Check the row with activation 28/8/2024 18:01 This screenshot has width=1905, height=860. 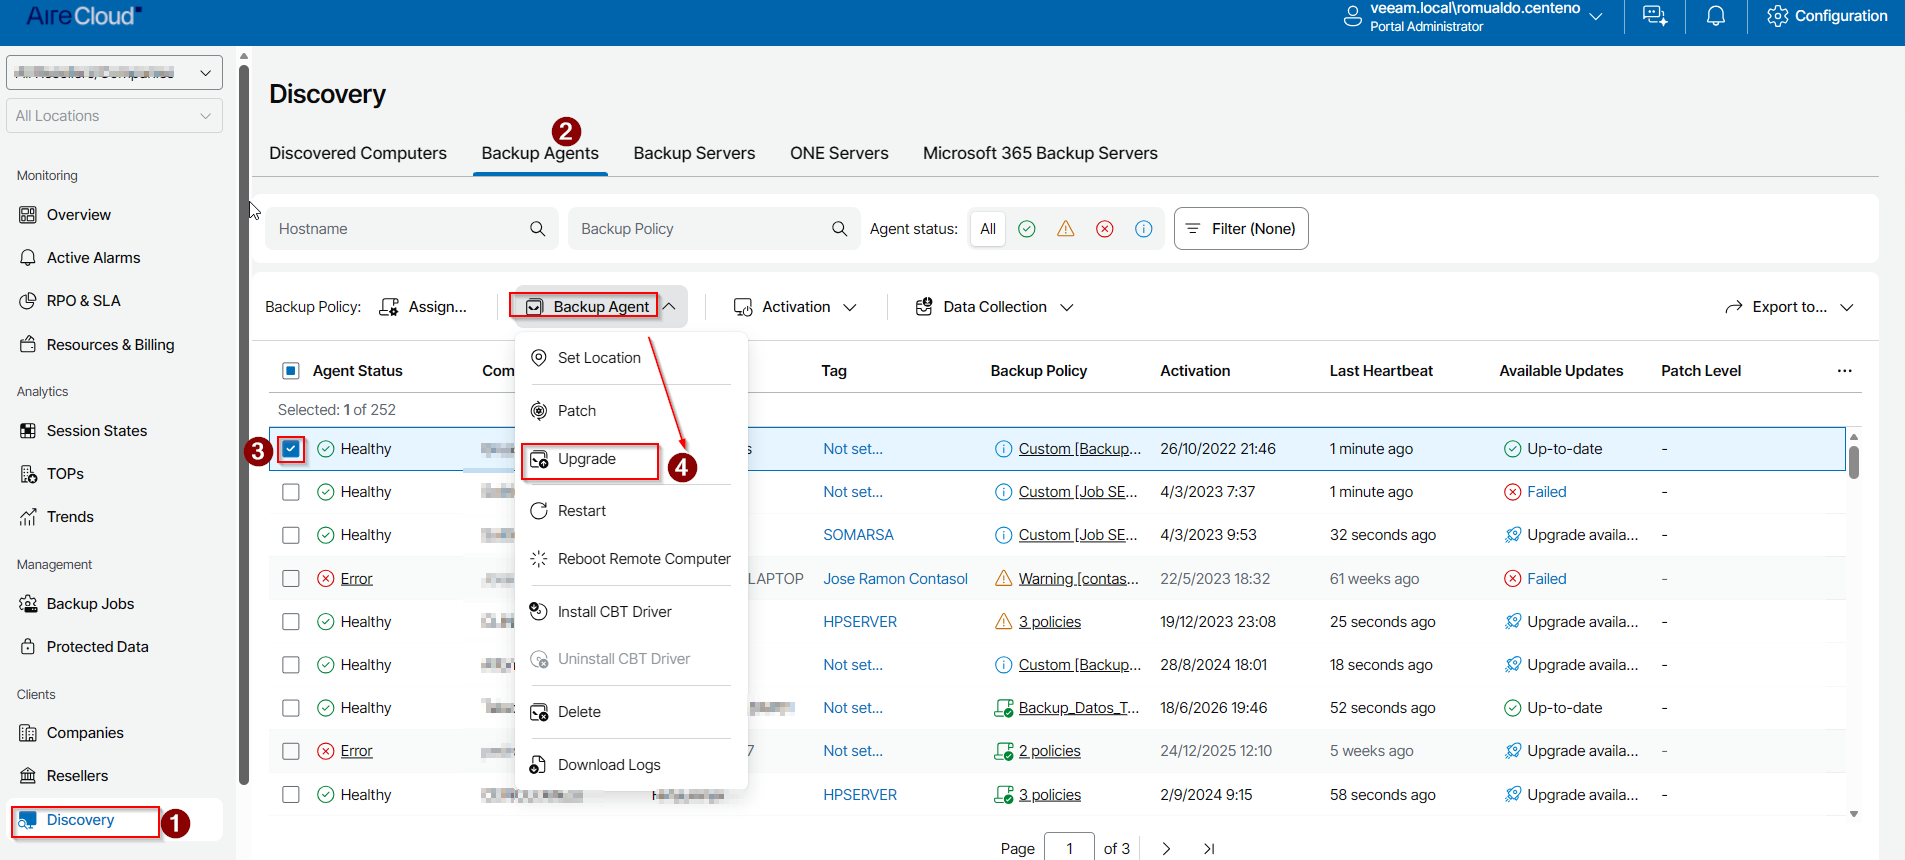pyautogui.click(x=291, y=665)
